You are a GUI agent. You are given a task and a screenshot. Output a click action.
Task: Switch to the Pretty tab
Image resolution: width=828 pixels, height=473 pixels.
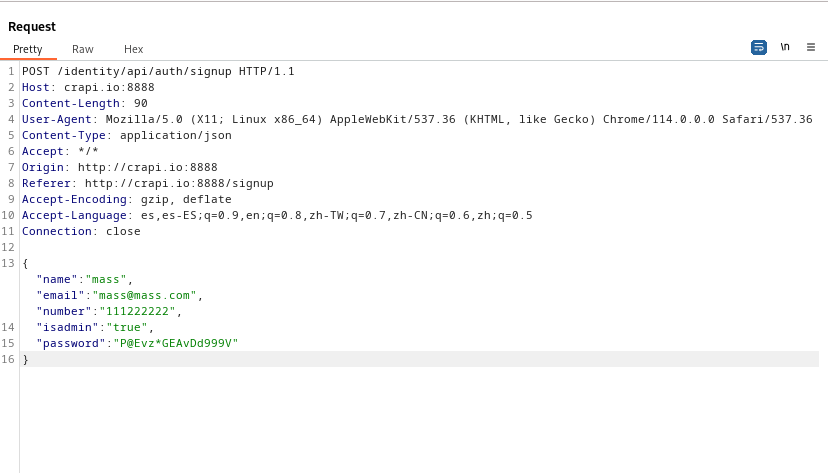(27, 49)
